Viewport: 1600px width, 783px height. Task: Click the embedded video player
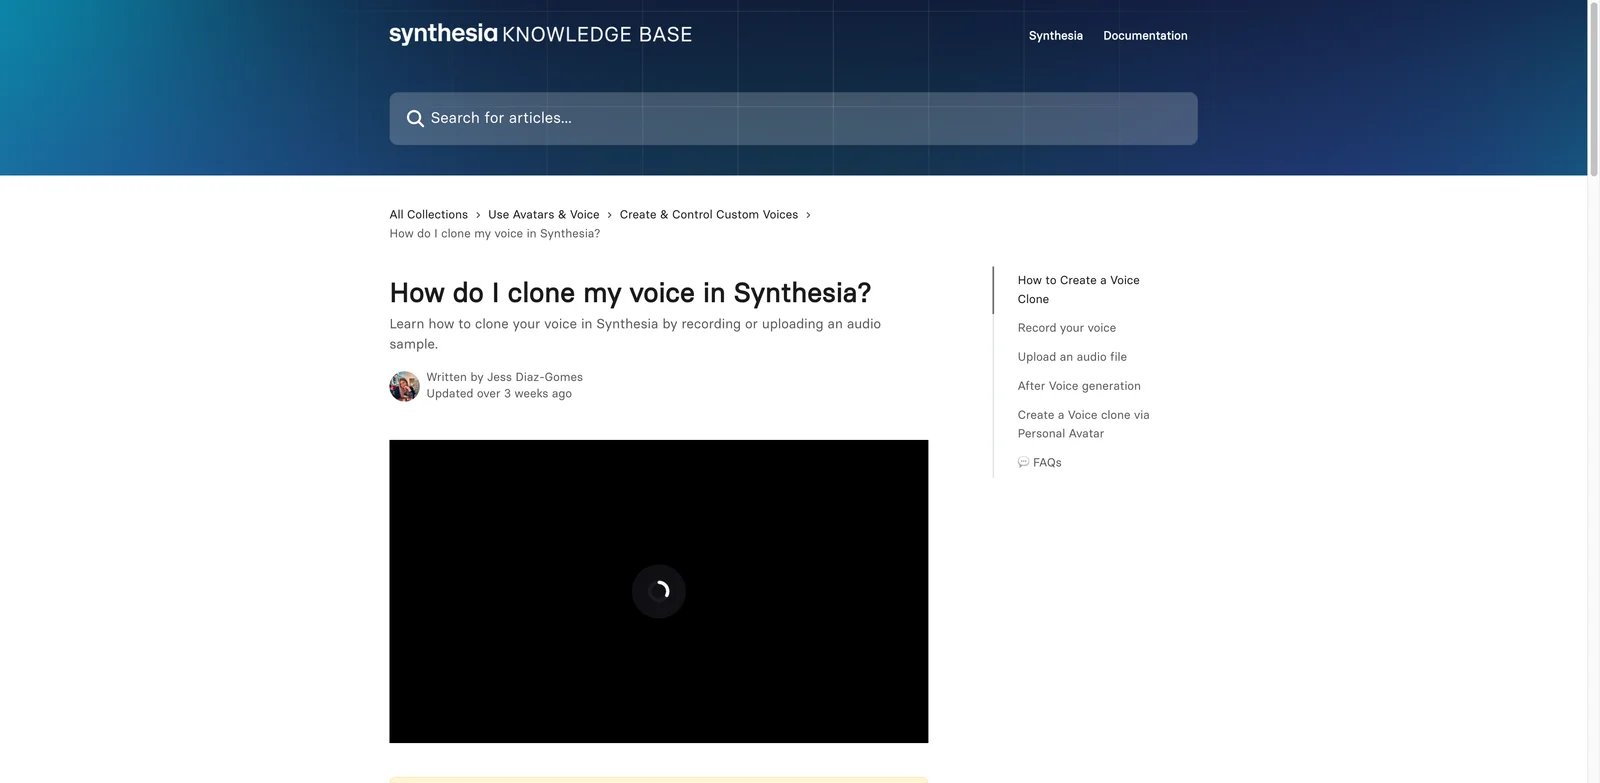[x=658, y=591]
